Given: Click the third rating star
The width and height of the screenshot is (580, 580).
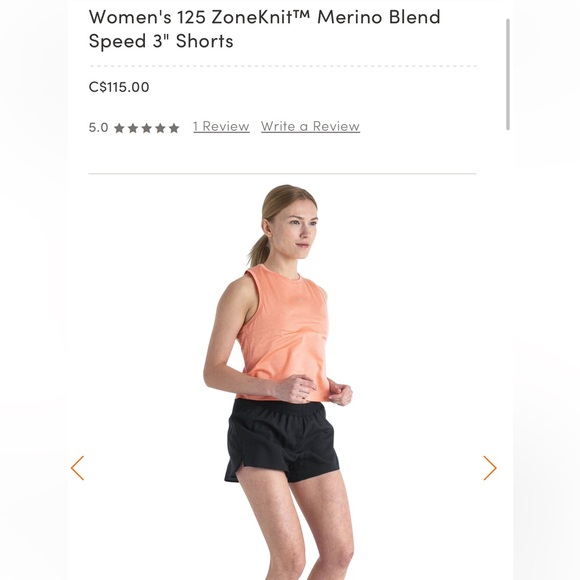Looking at the screenshot, I should click(146, 128).
